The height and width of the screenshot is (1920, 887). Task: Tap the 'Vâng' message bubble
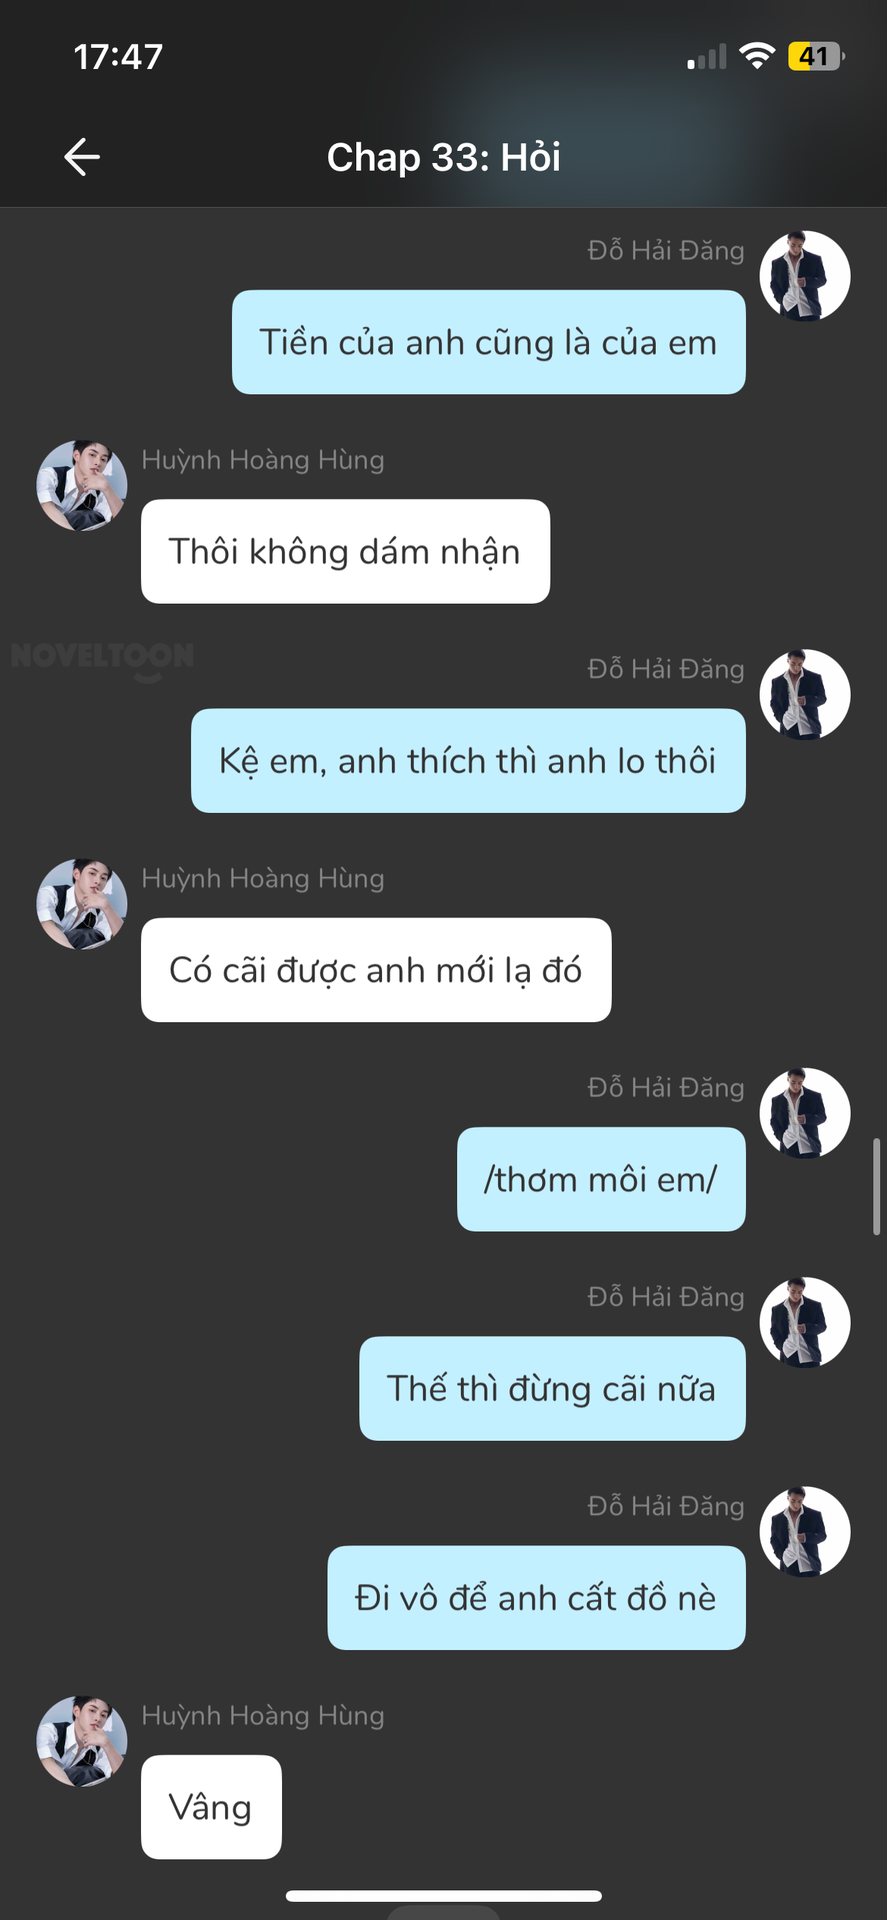211,1807
